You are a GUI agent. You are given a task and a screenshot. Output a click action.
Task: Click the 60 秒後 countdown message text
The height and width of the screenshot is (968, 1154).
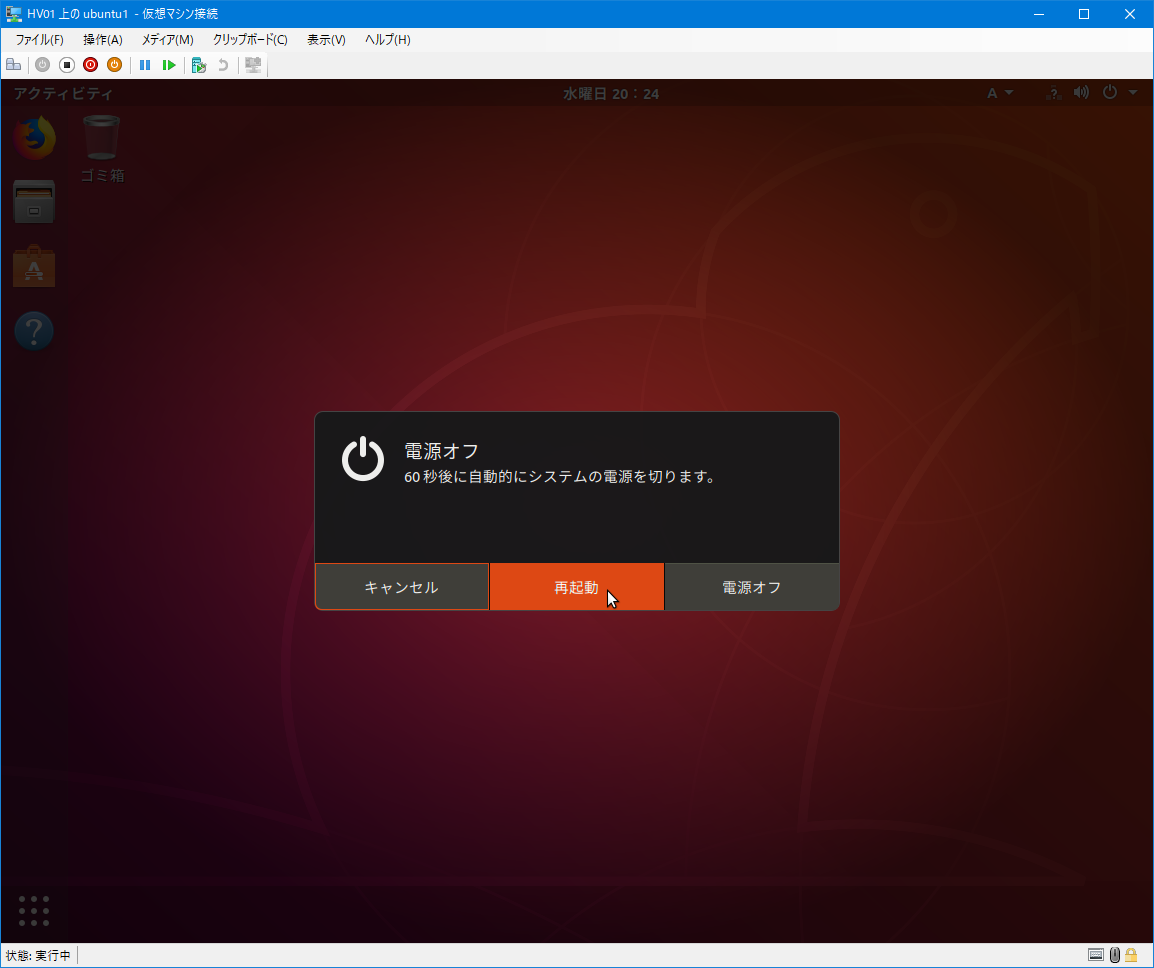click(560, 477)
